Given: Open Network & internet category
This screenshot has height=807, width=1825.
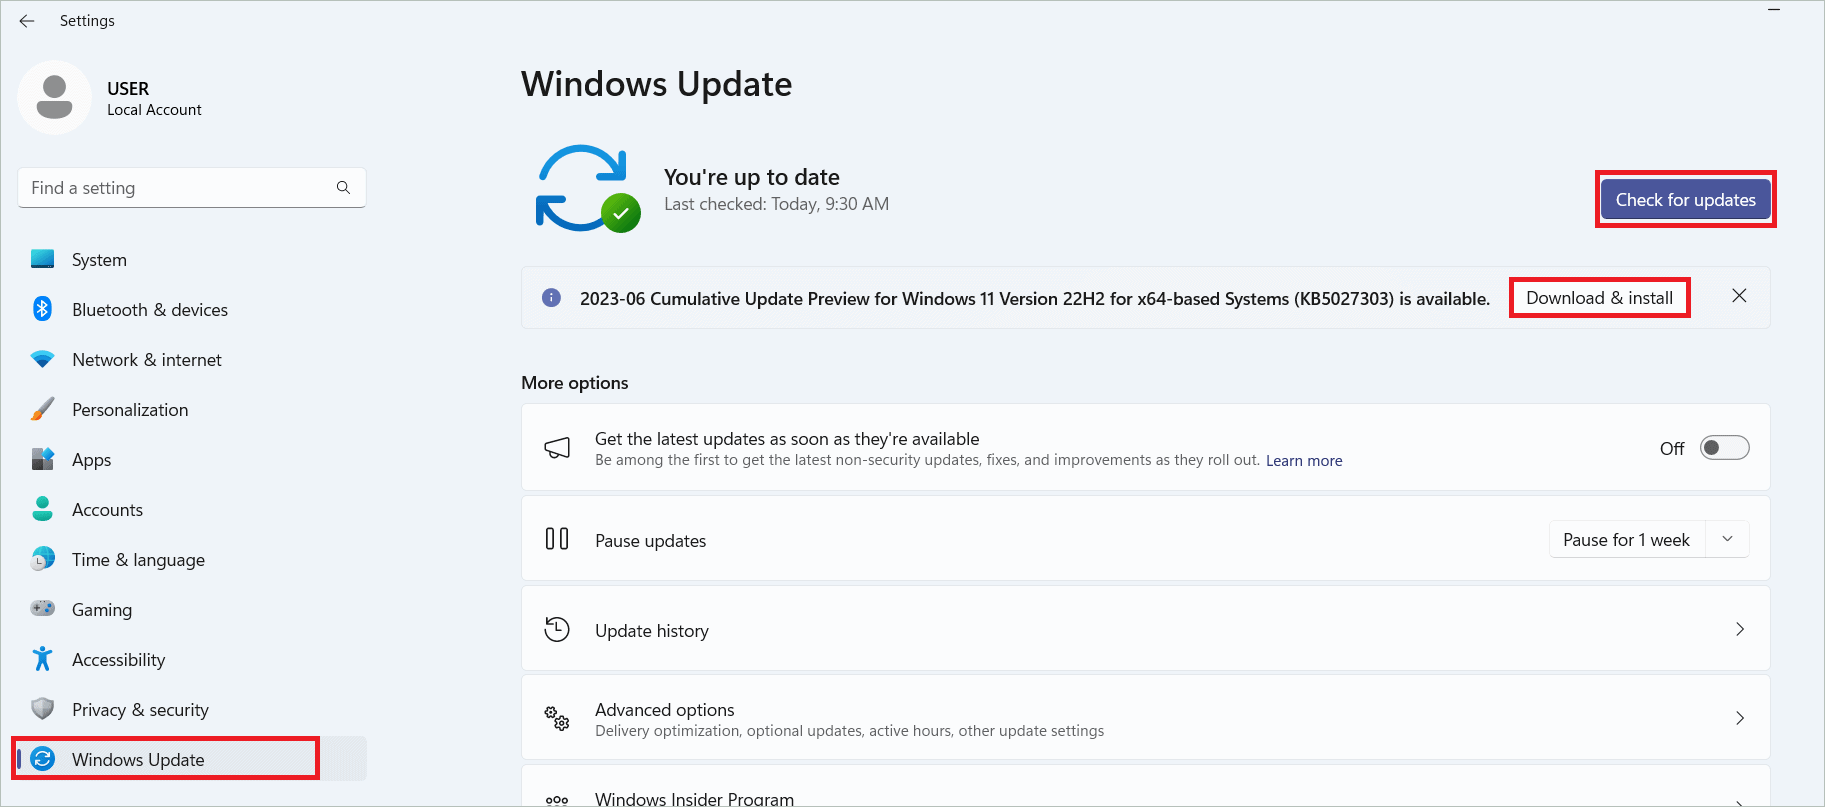Looking at the screenshot, I should click(x=192, y=359).
